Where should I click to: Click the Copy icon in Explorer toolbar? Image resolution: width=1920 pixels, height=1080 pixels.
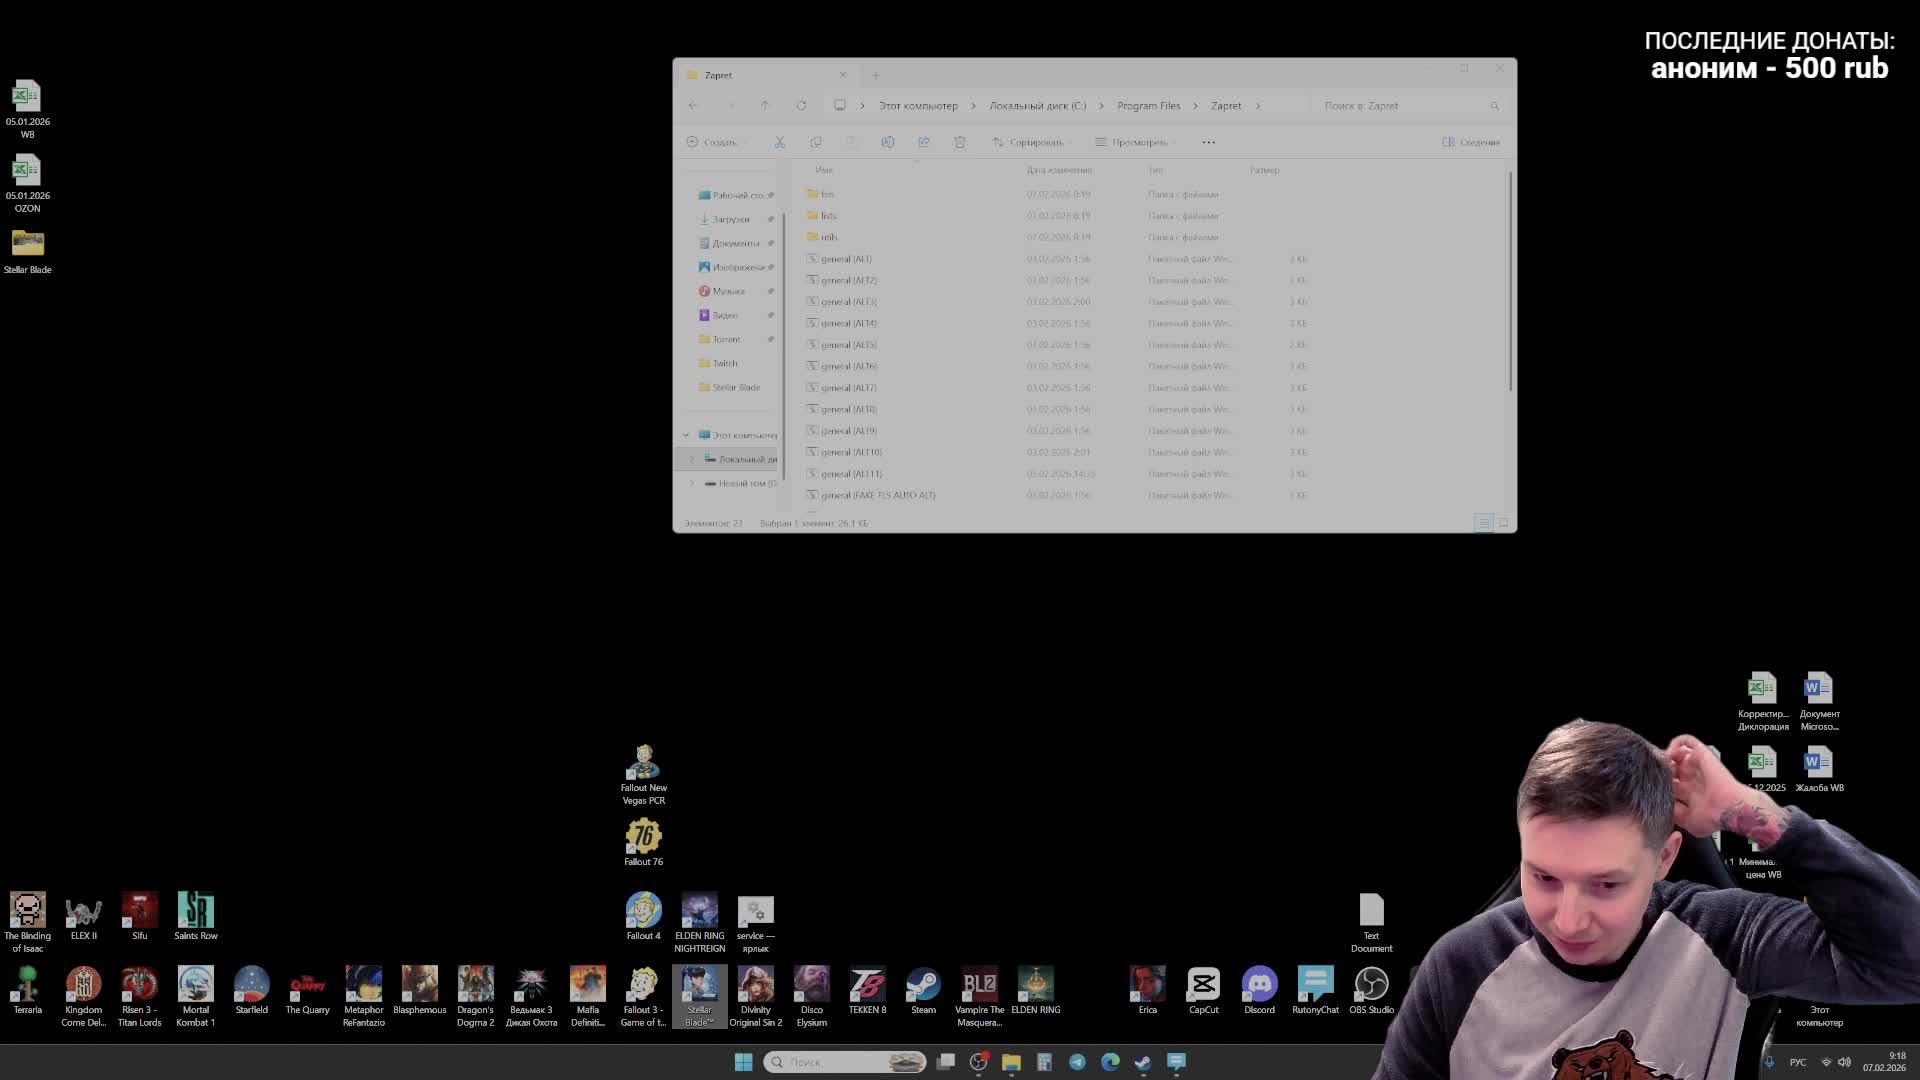tap(816, 142)
